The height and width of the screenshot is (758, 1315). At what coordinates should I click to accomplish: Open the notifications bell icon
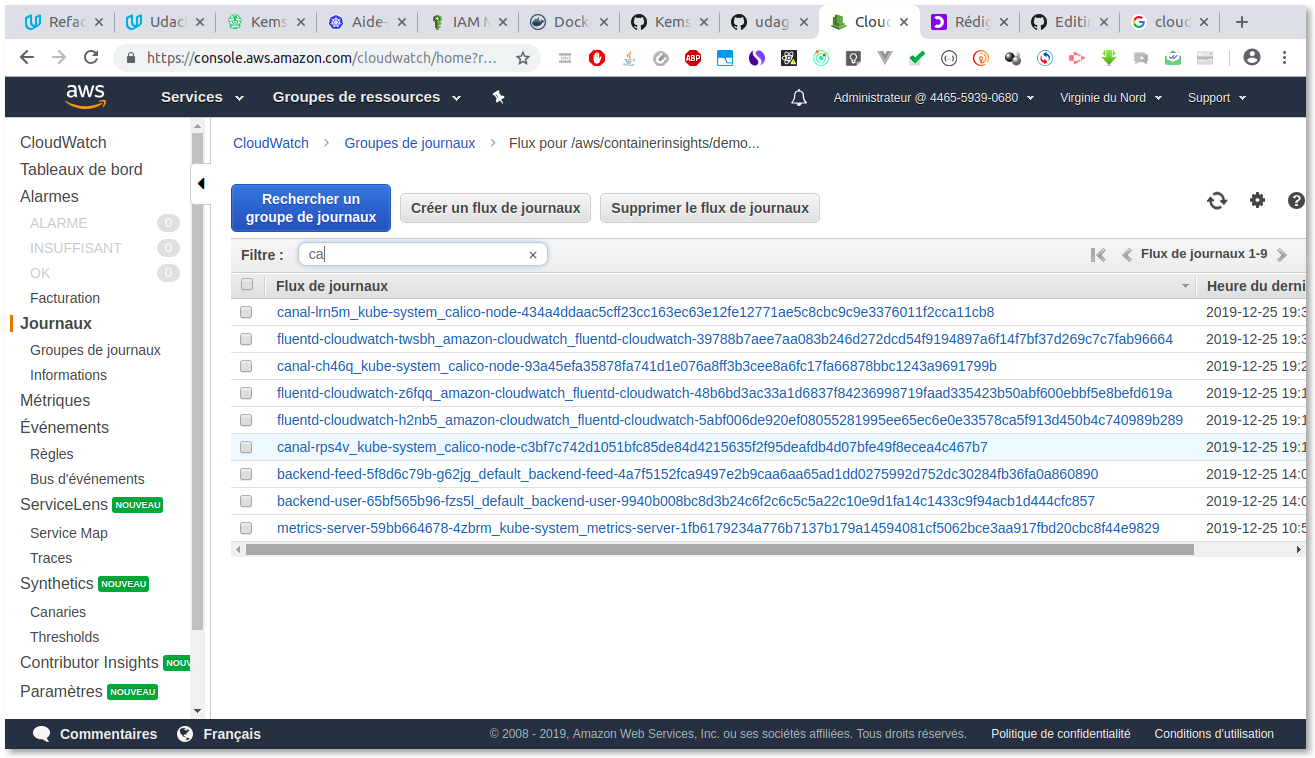[x=799, y=98]
